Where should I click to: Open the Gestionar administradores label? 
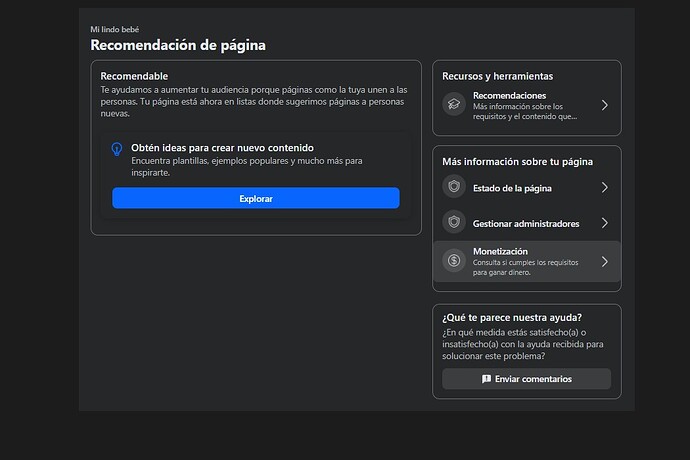pos(526,224)
